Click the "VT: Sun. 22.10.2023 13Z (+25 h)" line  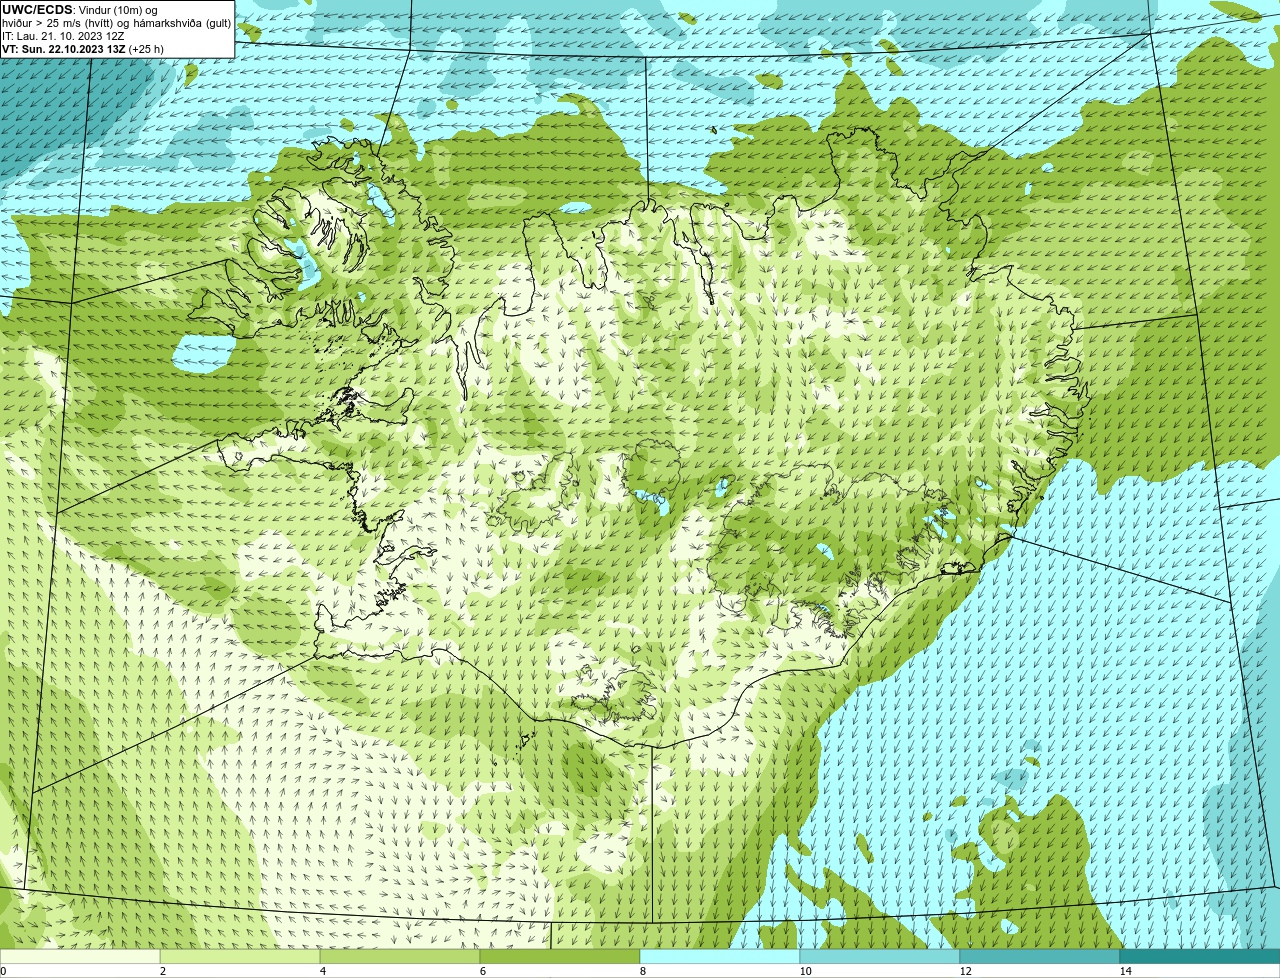tap(83, 49)
